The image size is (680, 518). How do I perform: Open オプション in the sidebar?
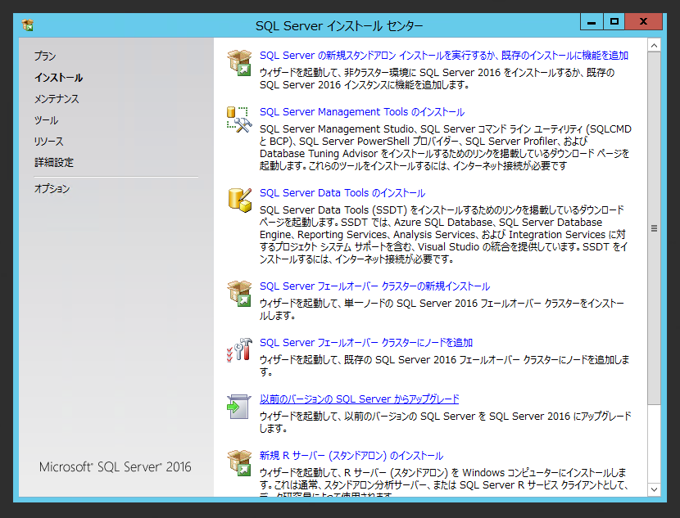pyautogui.click(x=52, y=189)
